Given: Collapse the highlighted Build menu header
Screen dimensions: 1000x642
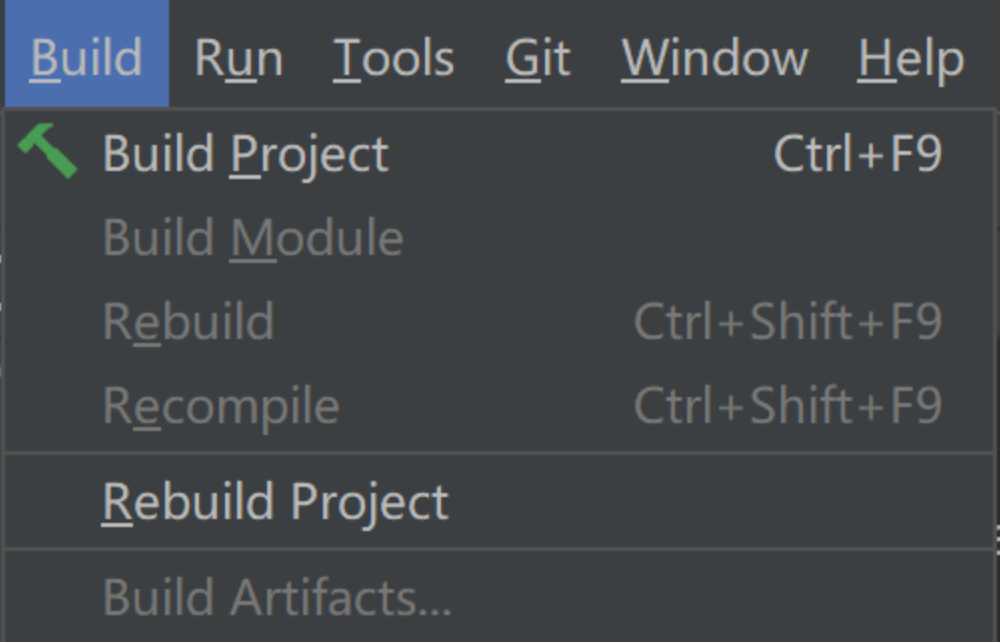Looking at the screenshot, I should (87, 57).
